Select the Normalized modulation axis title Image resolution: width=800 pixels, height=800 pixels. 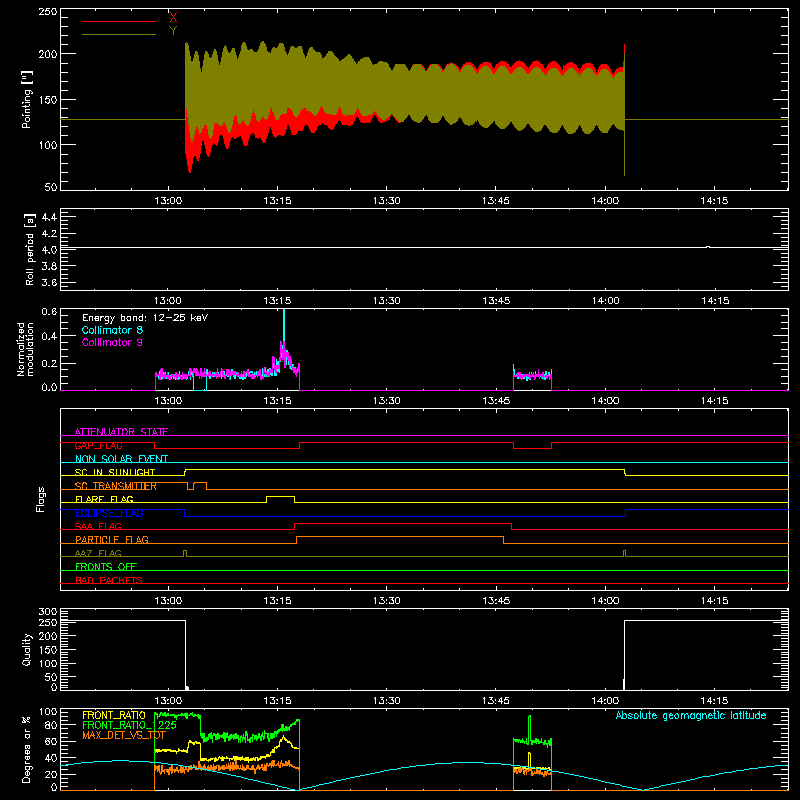pos(25,349)
